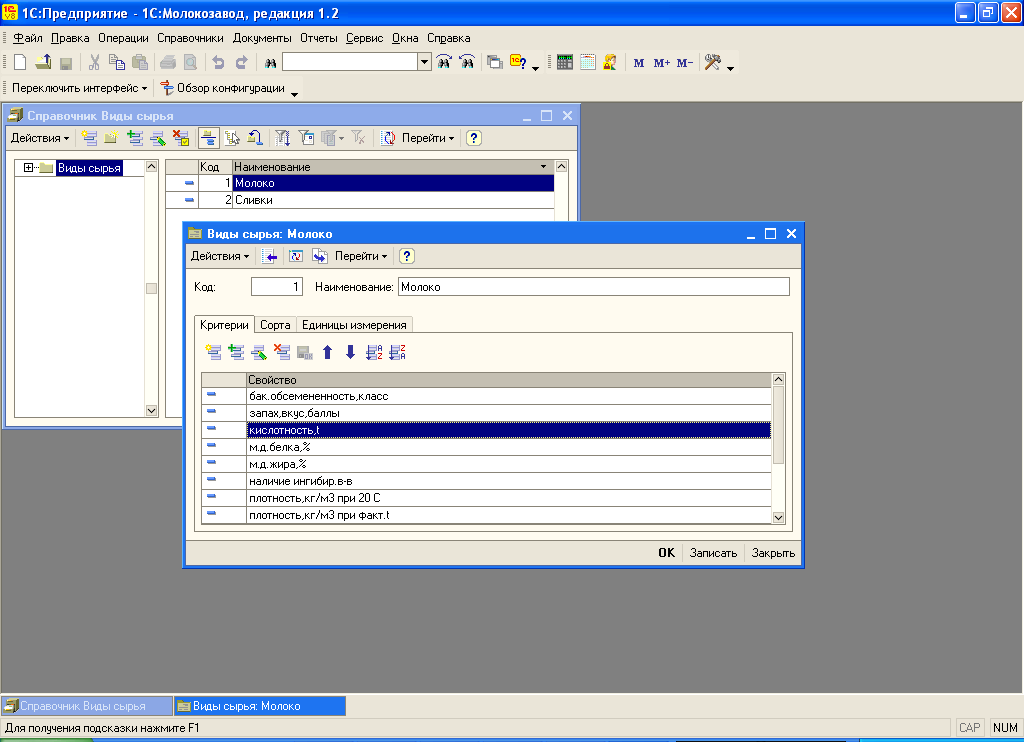The image size is (1024, 742).
Task: Click the Записать button
Action: pyautogui.click(x=713, y=553)
